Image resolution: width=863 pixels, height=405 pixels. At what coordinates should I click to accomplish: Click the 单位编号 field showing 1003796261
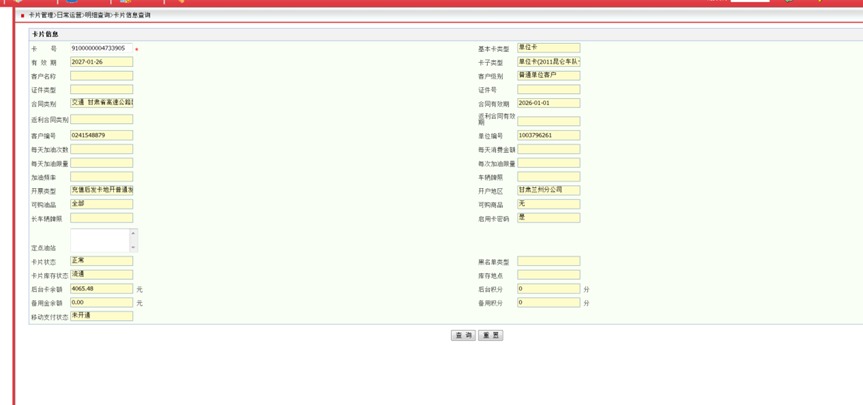548,135
